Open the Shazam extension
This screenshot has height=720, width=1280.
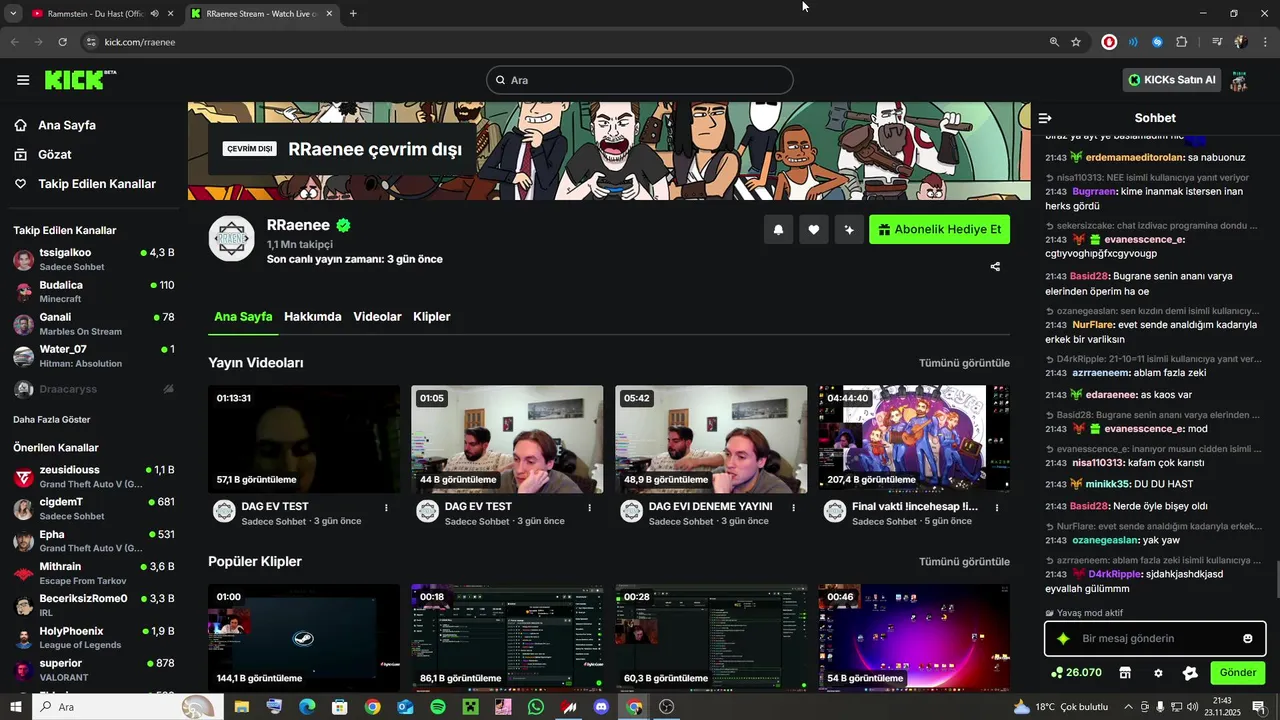click(x=1157, y=42)
